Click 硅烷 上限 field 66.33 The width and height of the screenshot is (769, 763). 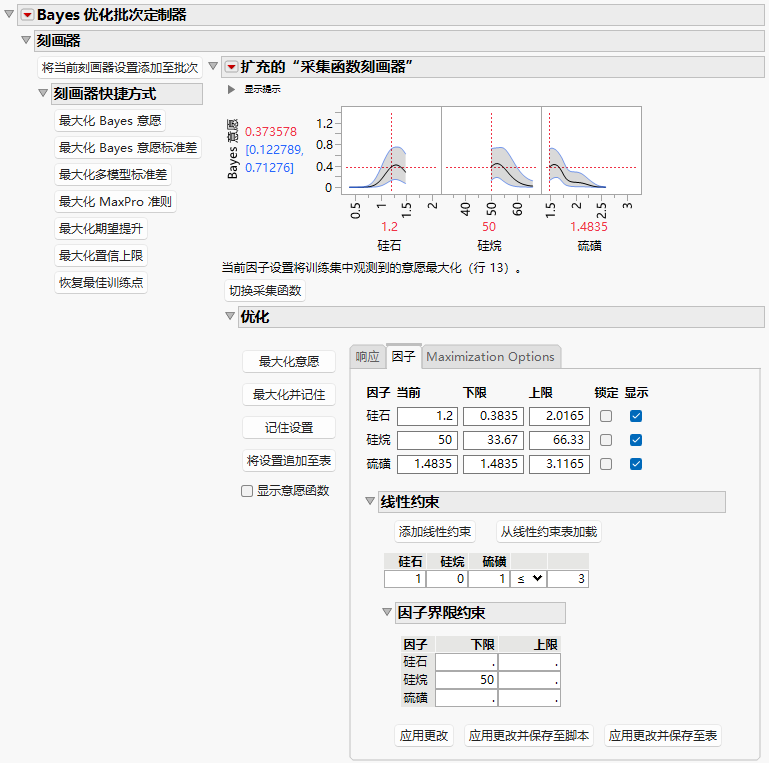coord(559,440)
